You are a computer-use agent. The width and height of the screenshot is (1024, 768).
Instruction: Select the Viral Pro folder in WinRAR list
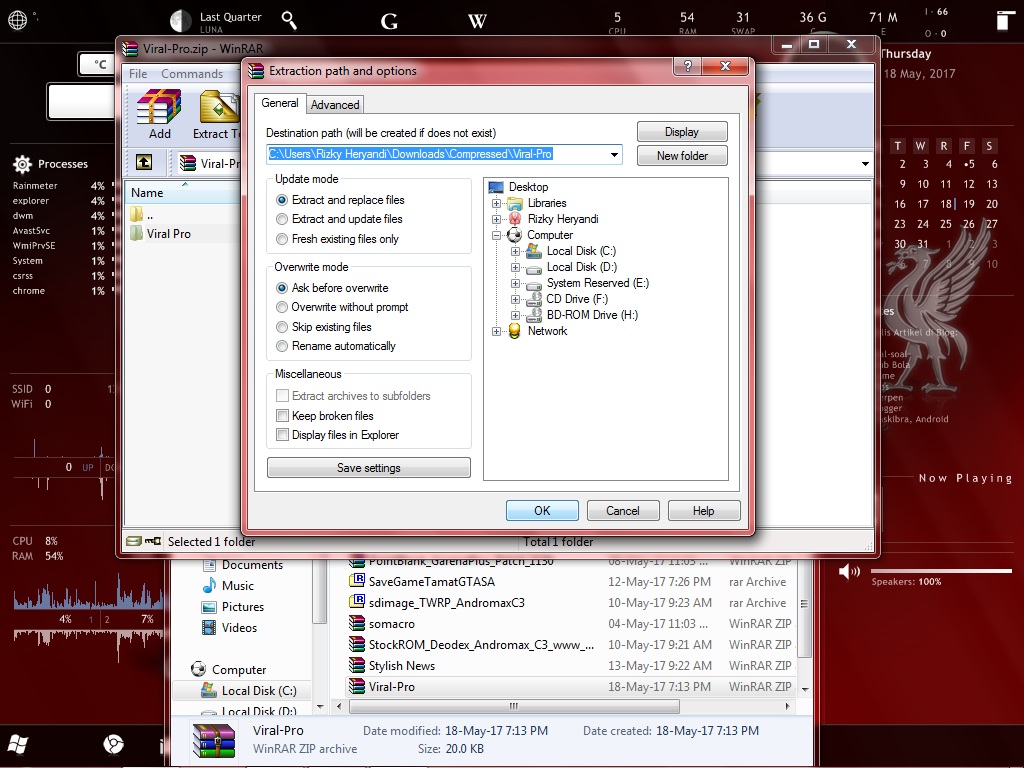(x=161, y=234)
